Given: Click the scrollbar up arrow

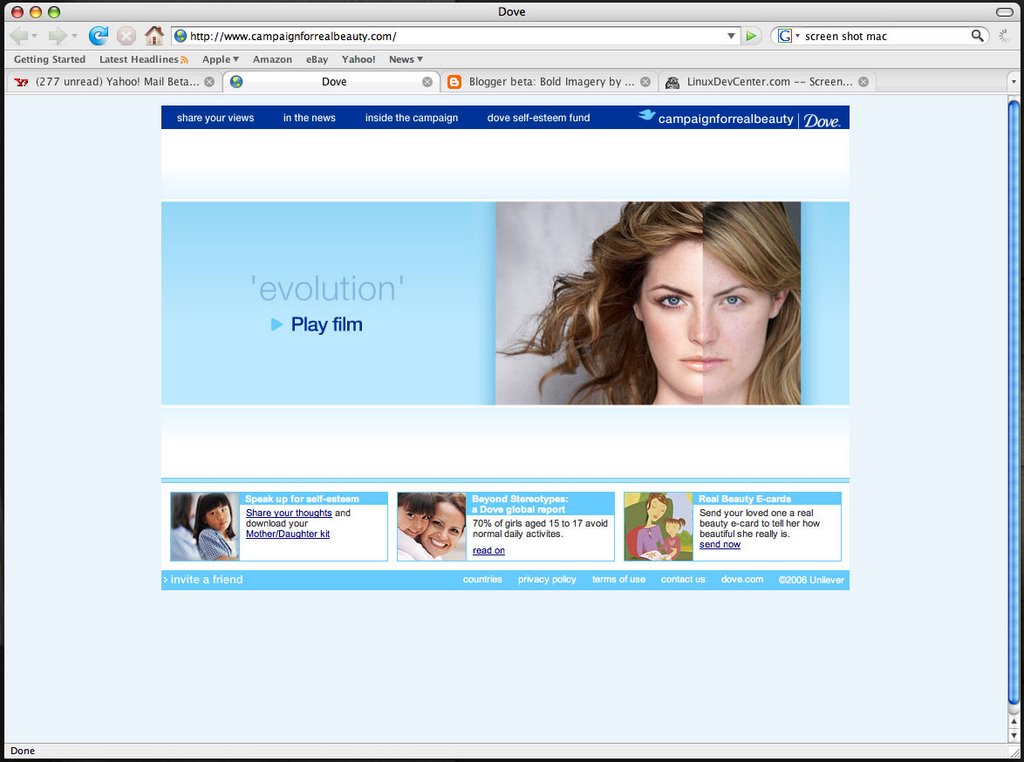Looking at the screenshot, I should 1014,721.
